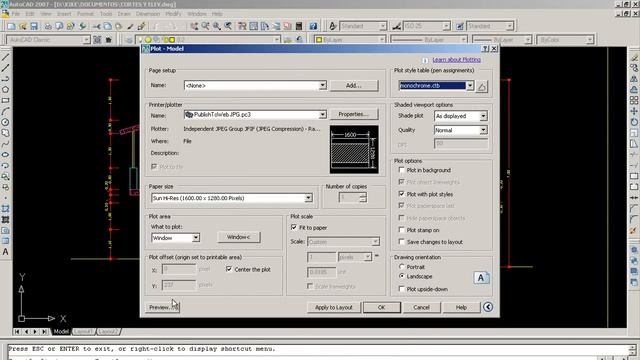The height and width of the screenshot is (360, 640).
Task: Open Shade plot As displayed dropdown
Action: (x=483, y=116)
